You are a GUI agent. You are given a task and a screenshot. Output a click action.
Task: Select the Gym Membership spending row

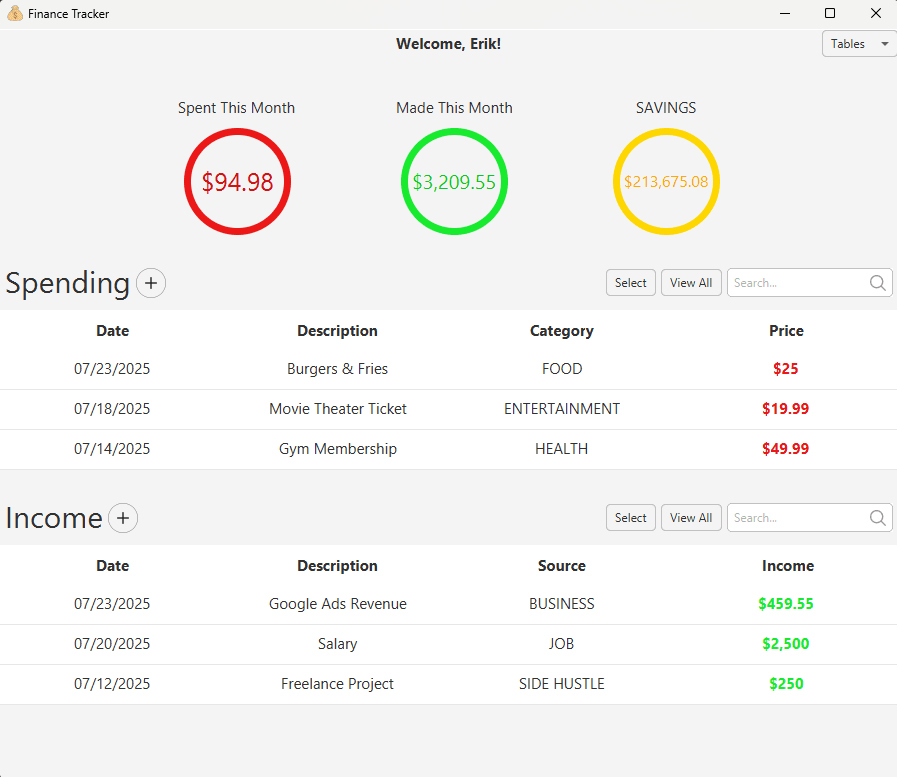pyautogui.click(x=337, y=449)
